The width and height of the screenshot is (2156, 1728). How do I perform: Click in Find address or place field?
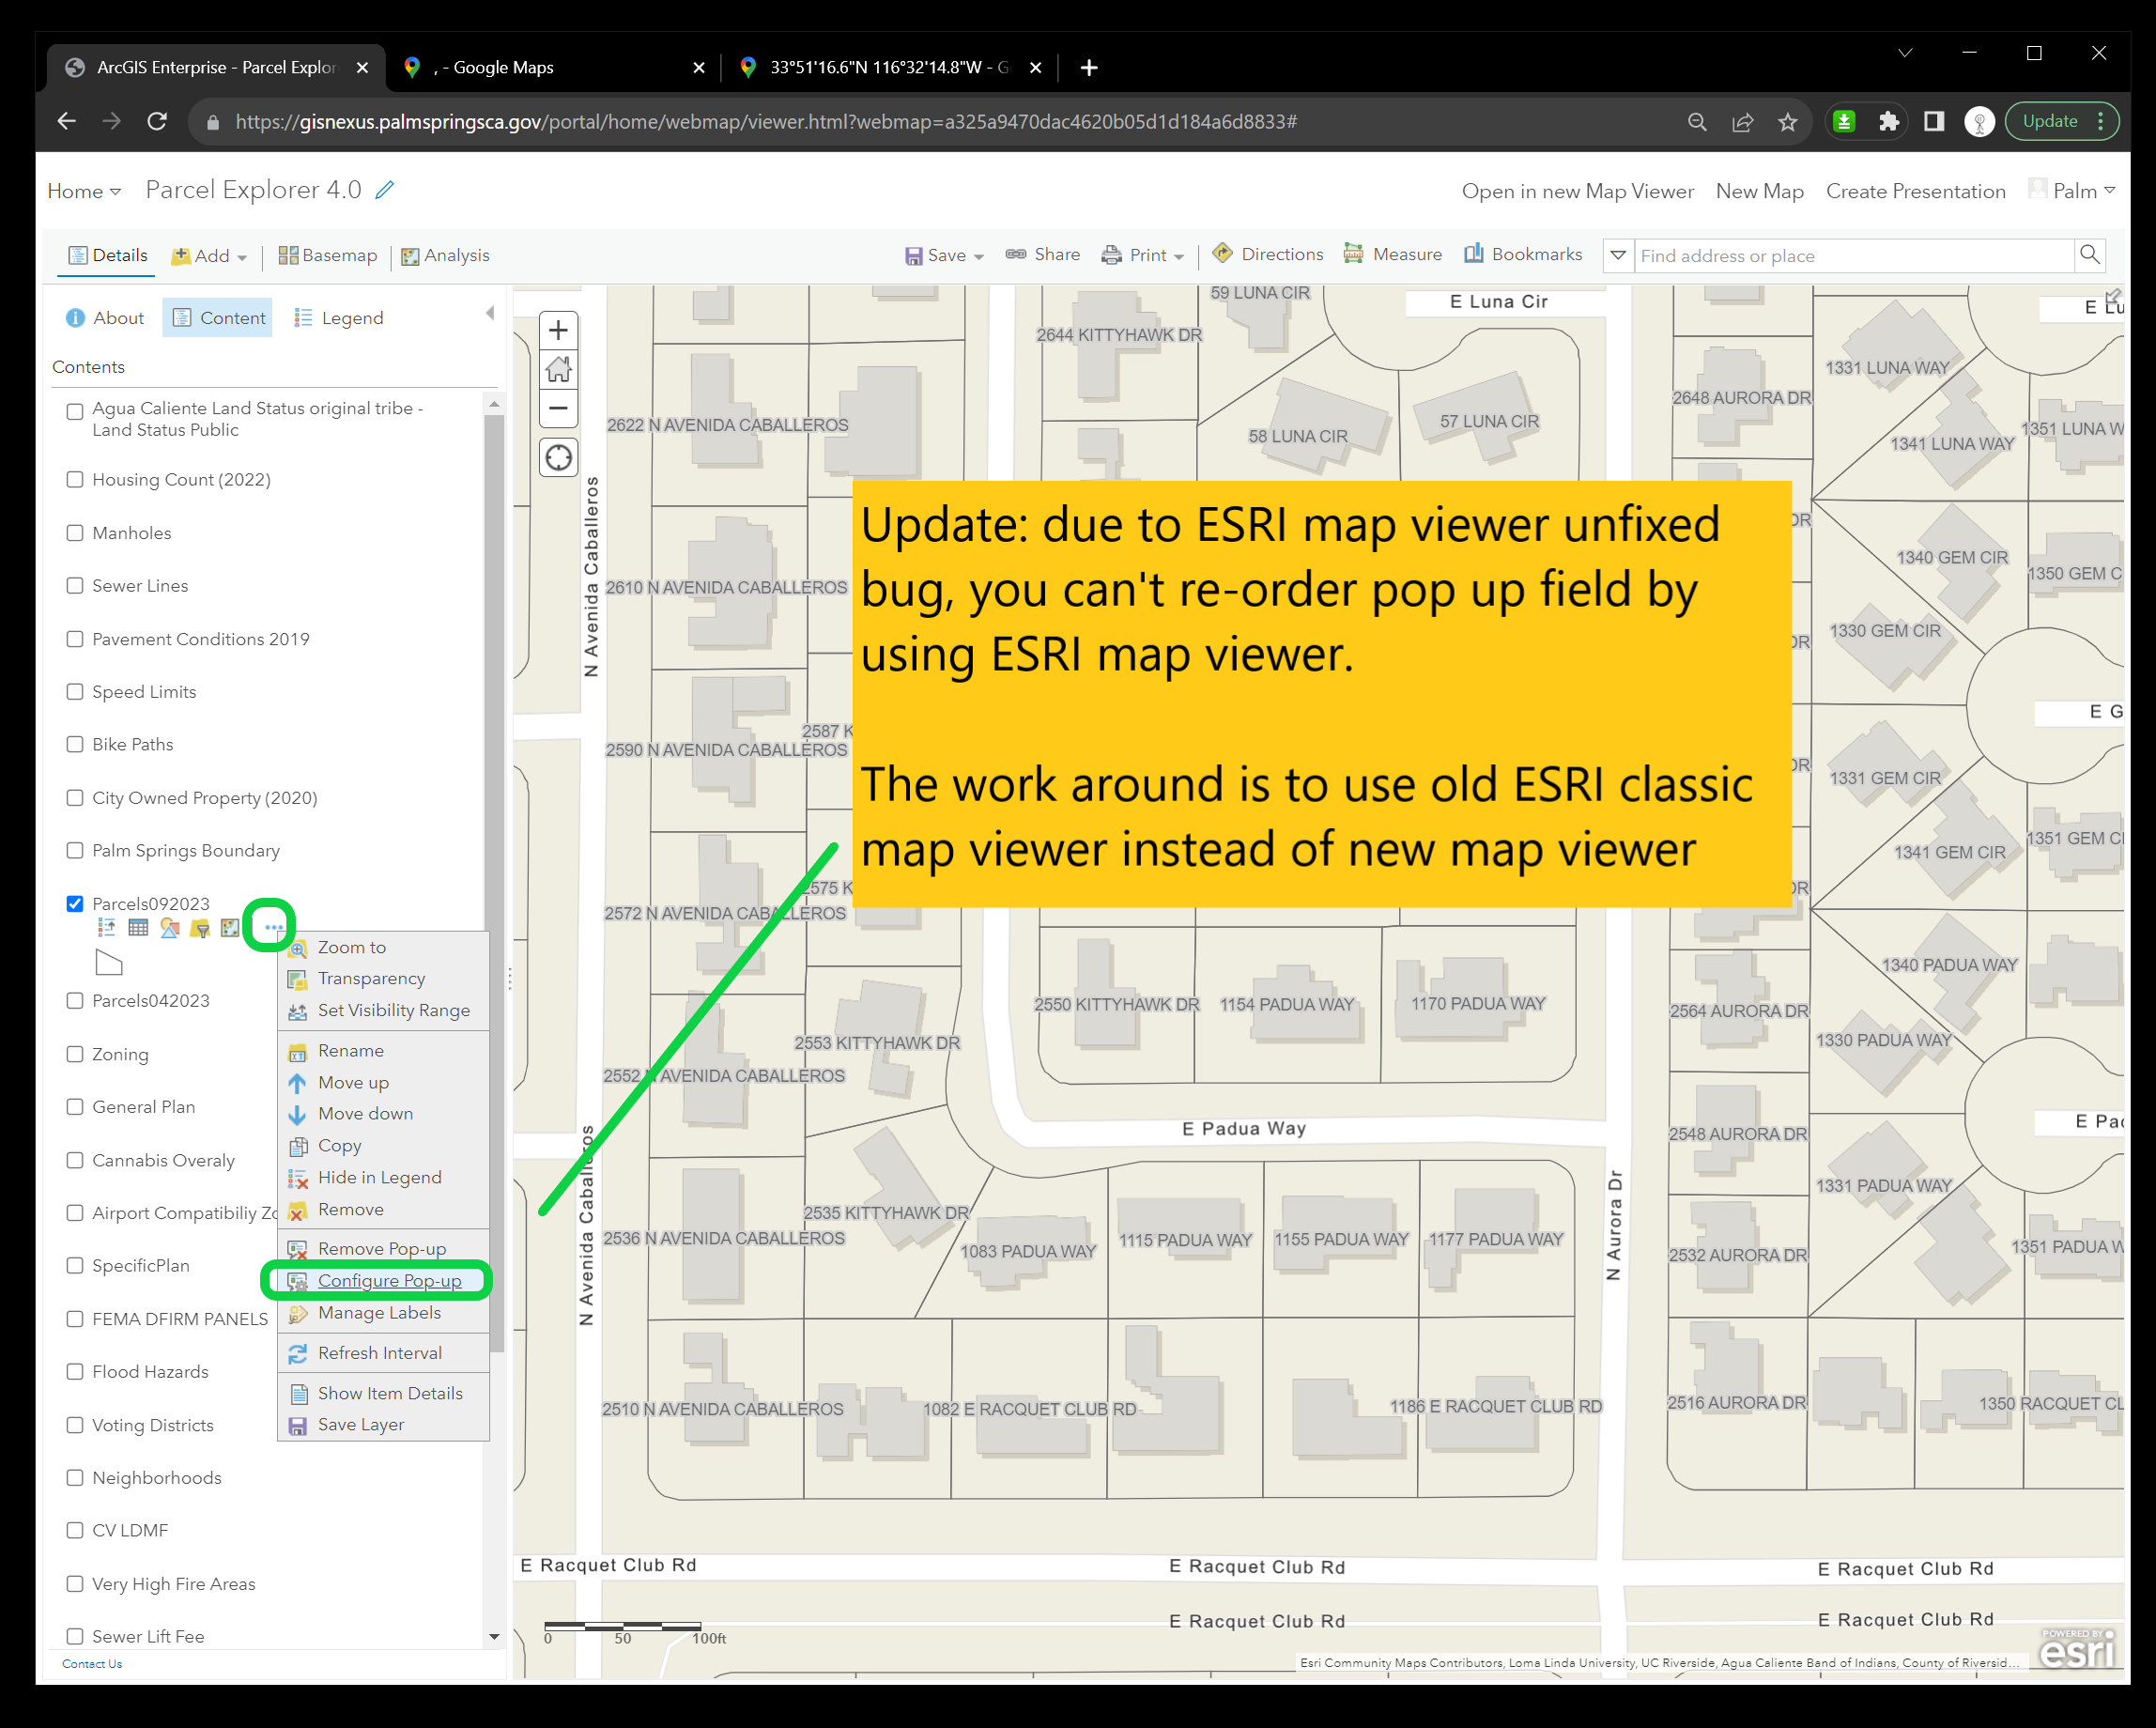point(1853,255)
